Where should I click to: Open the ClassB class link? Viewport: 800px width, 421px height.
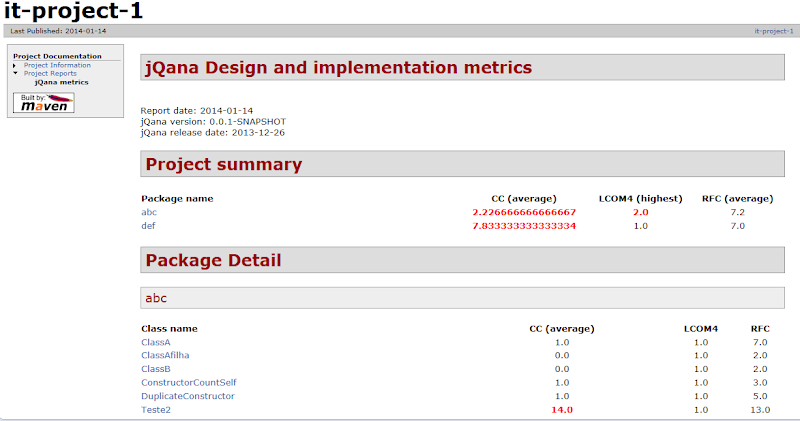(156, 369)
